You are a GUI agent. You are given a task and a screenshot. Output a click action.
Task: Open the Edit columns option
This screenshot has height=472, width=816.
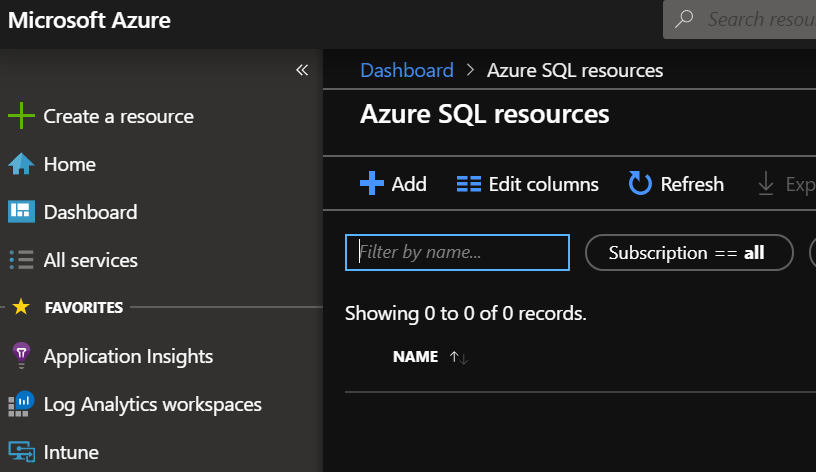[528, 184]
